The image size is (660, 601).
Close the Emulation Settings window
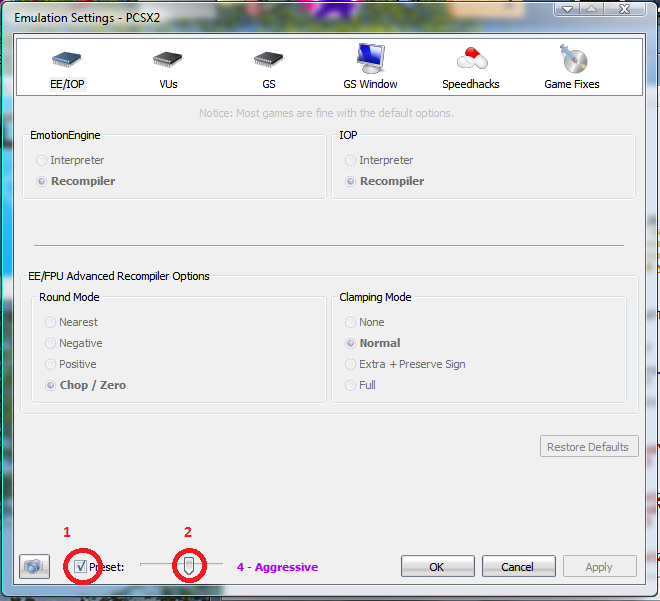tap(625, 8)
